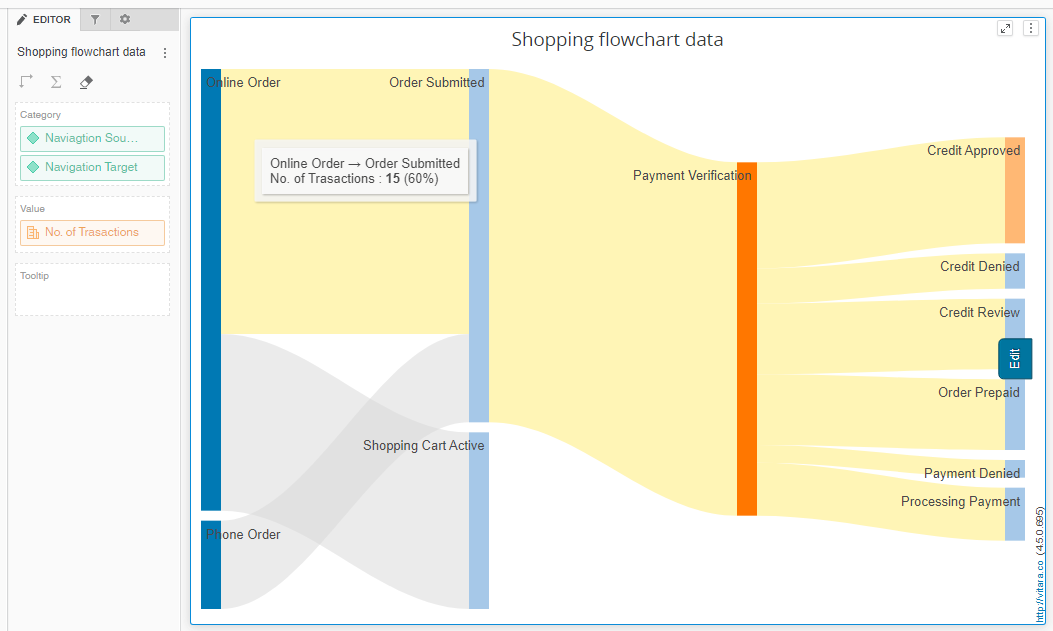Open the chart's three-dot options menu

point(1031,28)
